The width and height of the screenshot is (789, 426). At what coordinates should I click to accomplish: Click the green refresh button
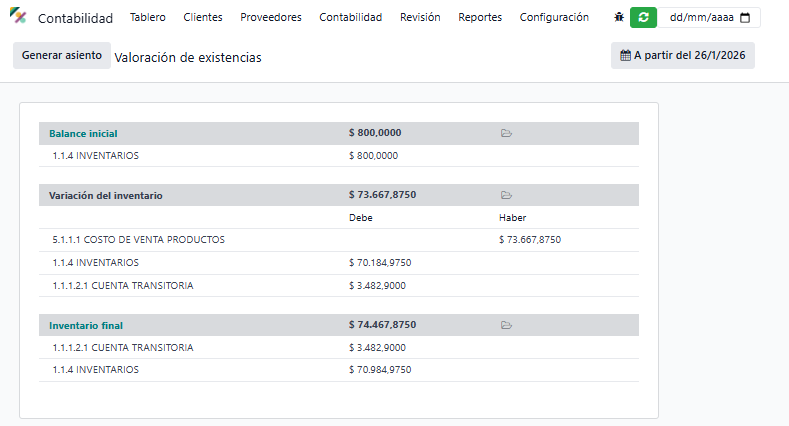(x=643, y=17)
